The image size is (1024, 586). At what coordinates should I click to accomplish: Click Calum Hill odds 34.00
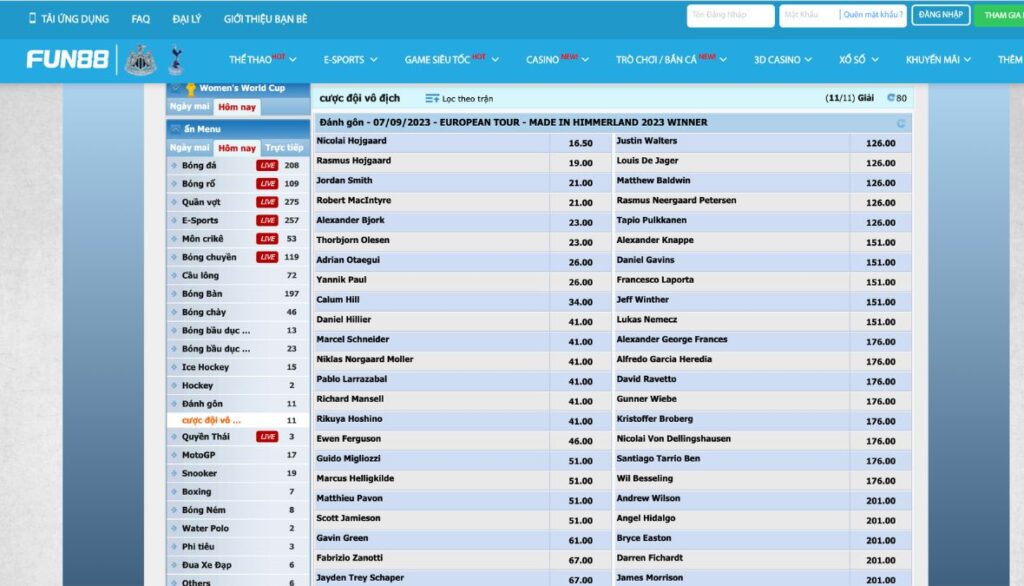point(580,302)
